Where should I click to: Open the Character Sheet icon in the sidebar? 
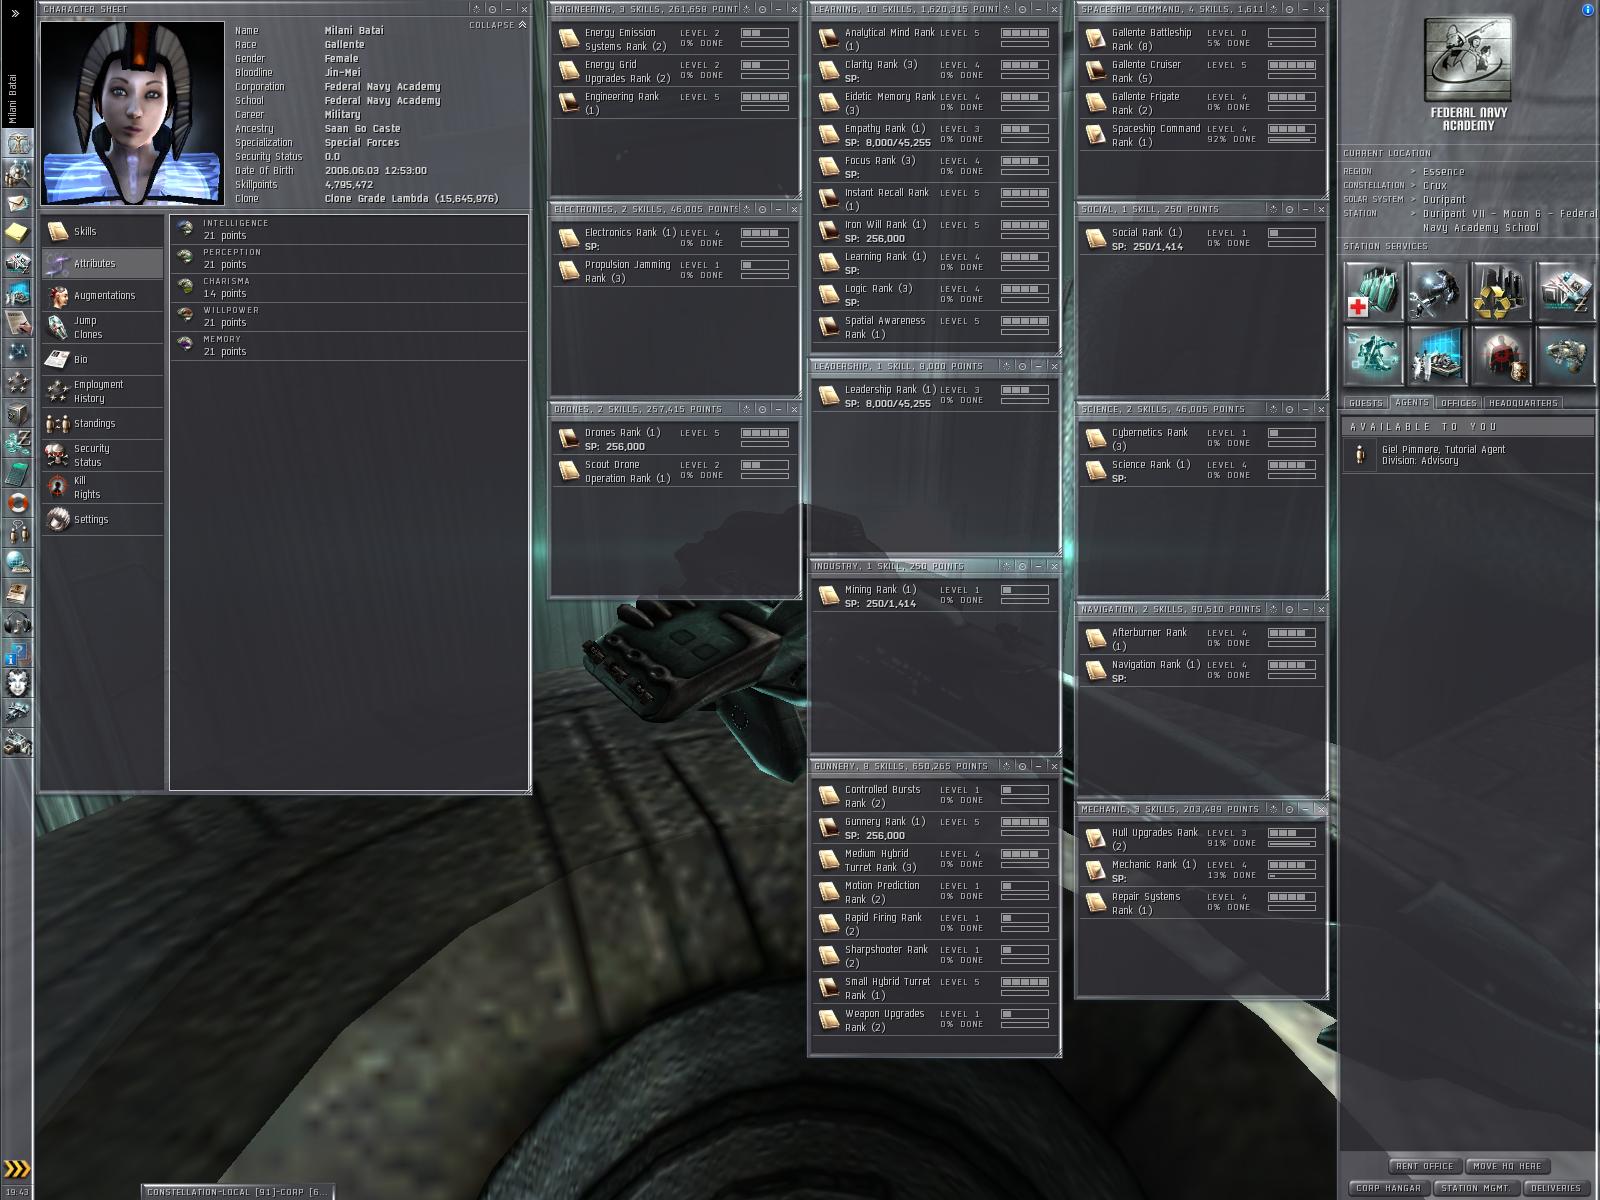[x=18, y=144]
